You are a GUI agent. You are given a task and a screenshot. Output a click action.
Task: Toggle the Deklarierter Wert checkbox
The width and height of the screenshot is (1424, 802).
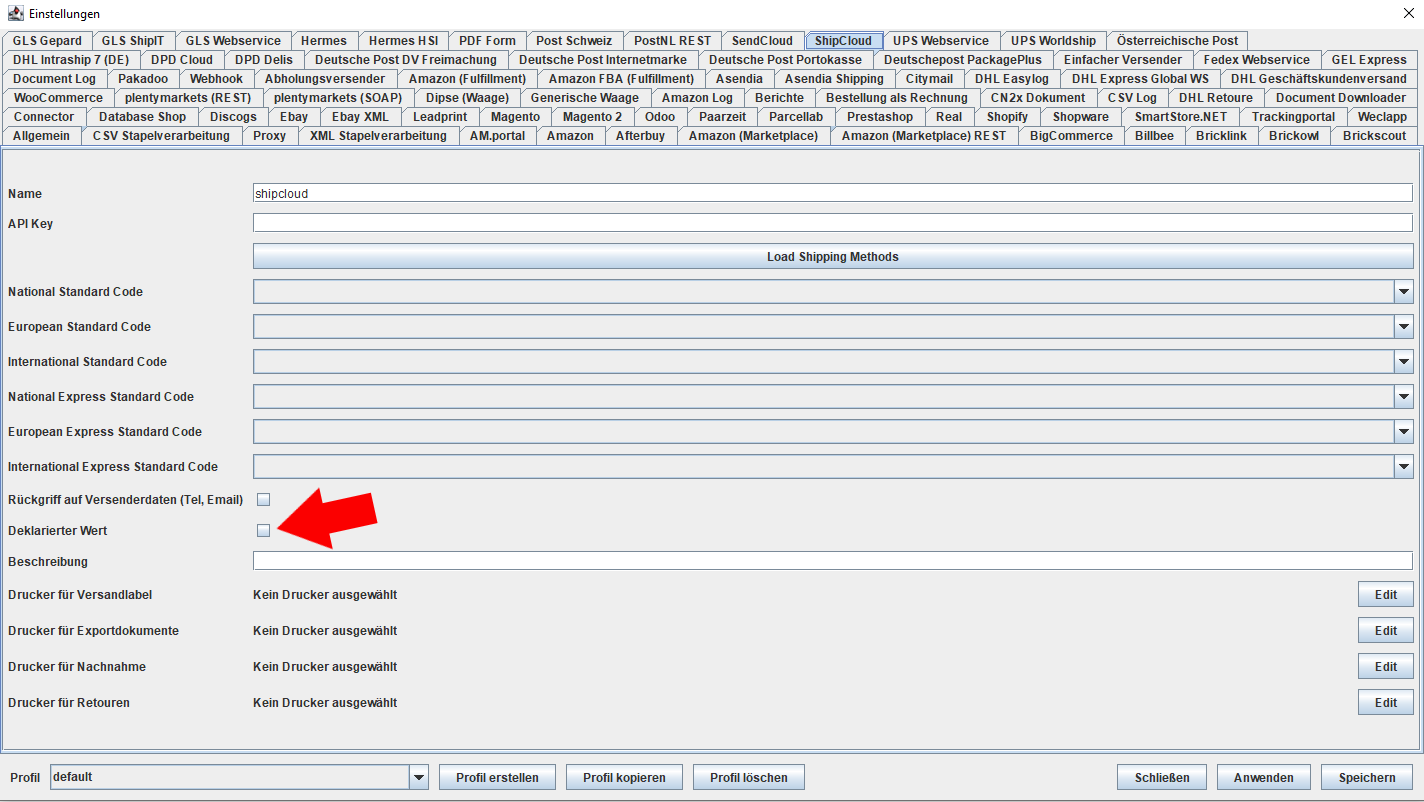(x=264, y=530)
